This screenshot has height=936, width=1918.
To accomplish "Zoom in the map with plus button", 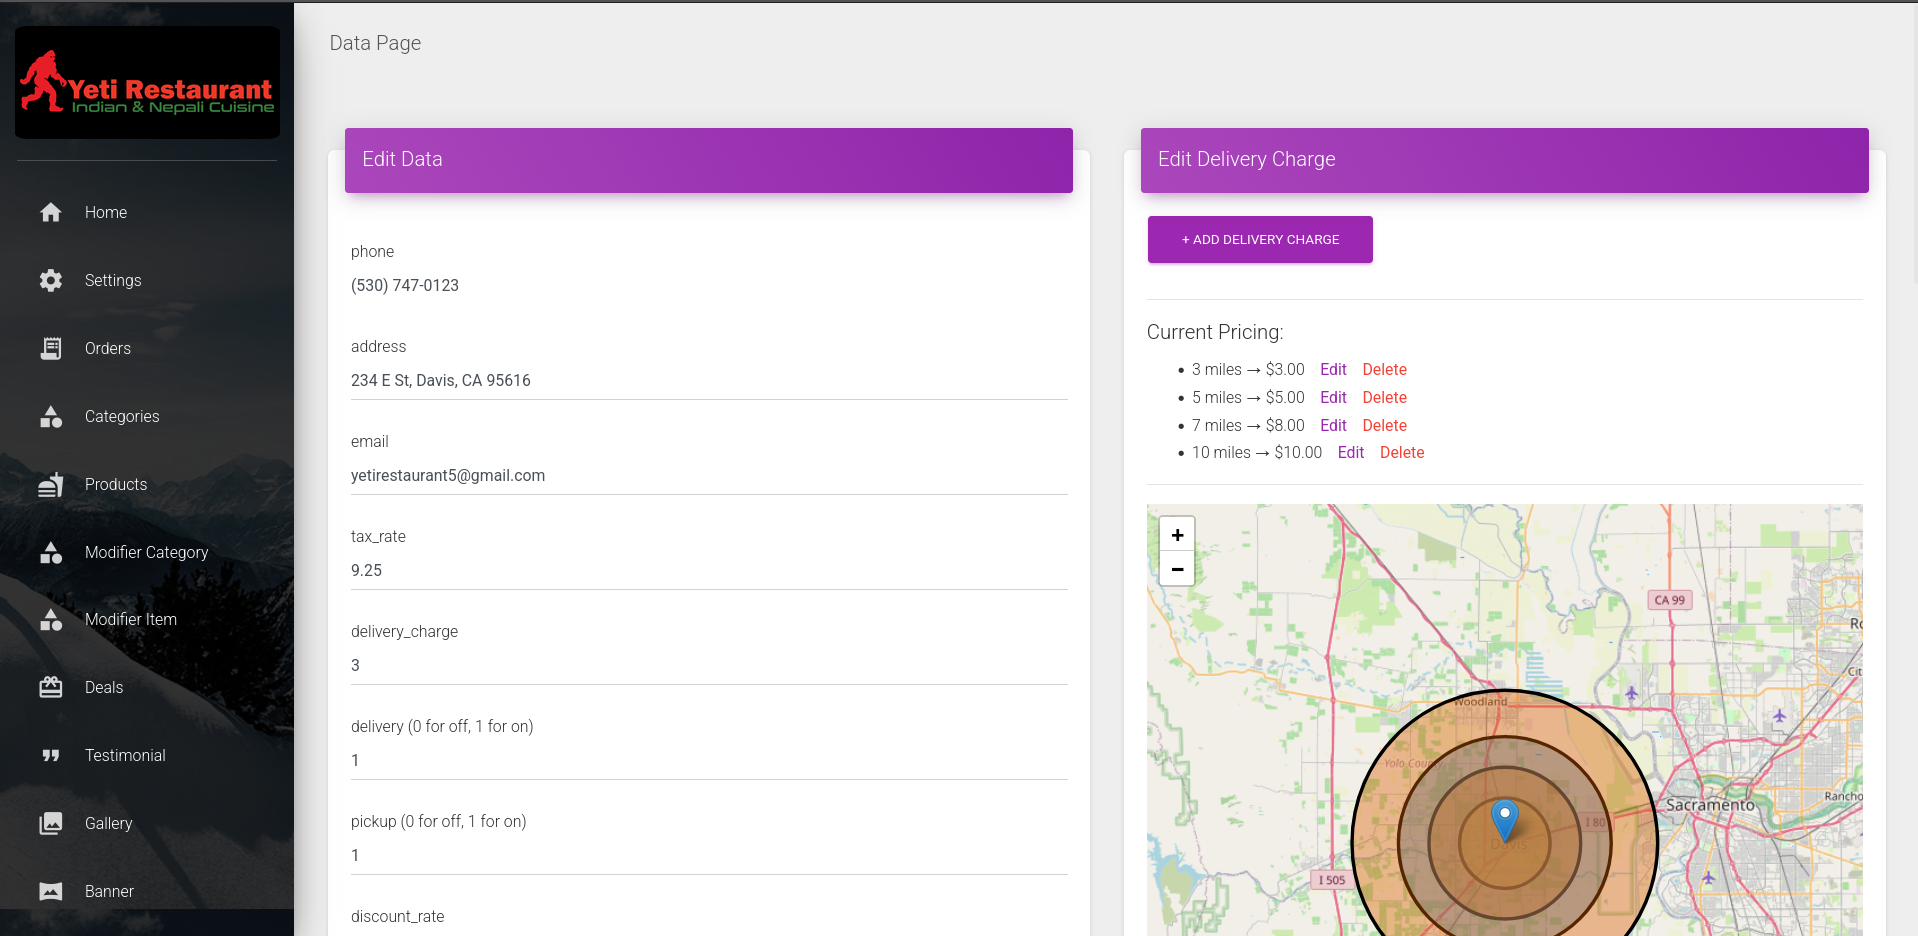I will click(x=1177, y=535).
